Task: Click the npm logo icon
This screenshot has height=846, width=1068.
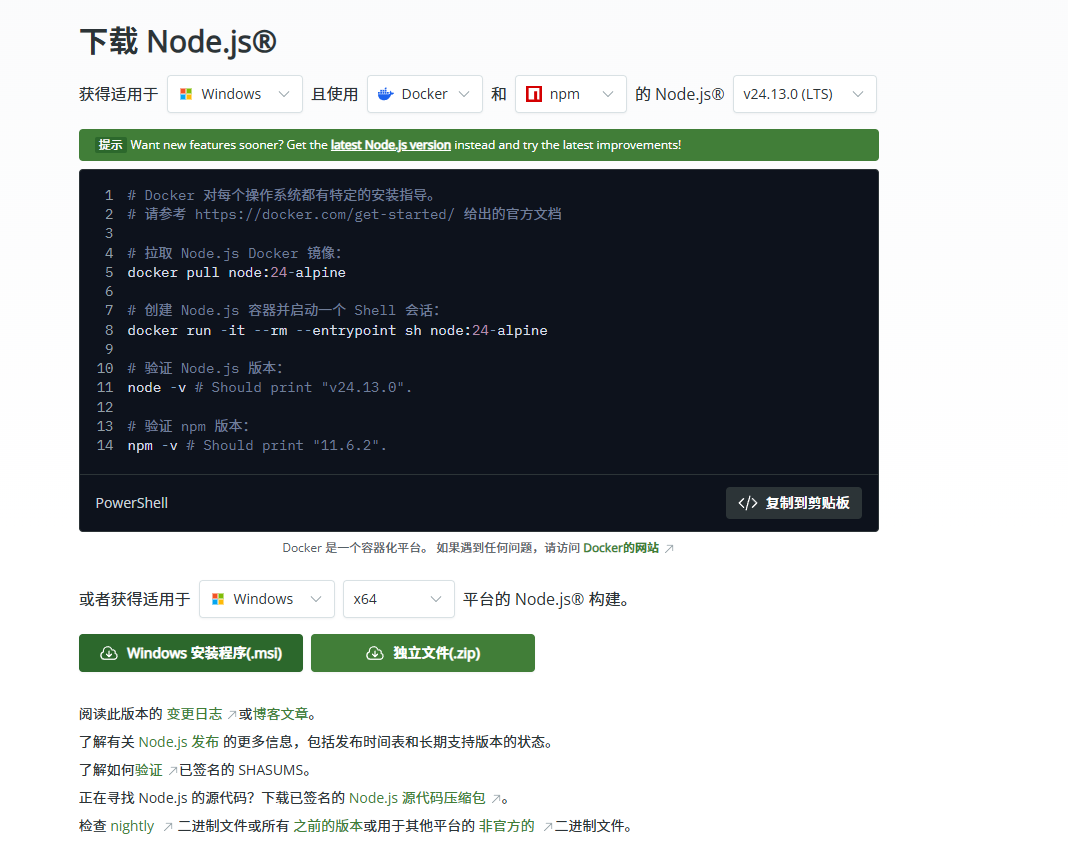Action: point(534,94)
